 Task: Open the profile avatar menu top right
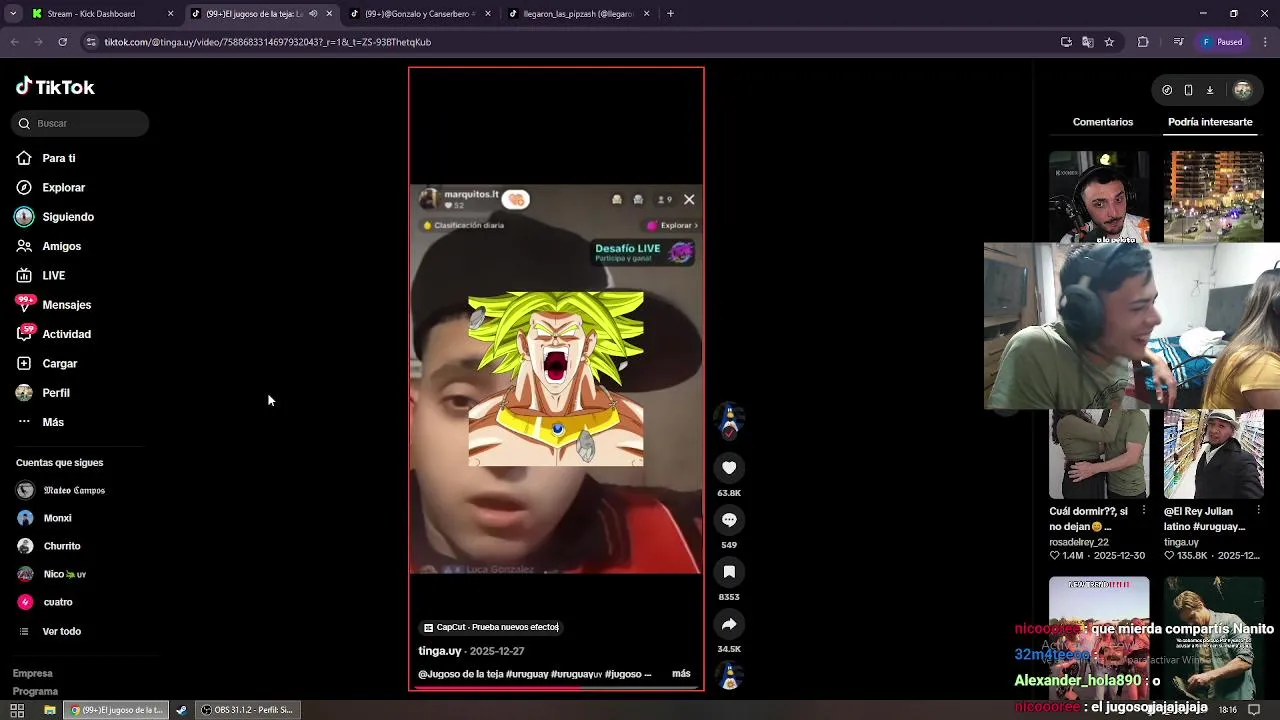click(x=1243, y=90)
